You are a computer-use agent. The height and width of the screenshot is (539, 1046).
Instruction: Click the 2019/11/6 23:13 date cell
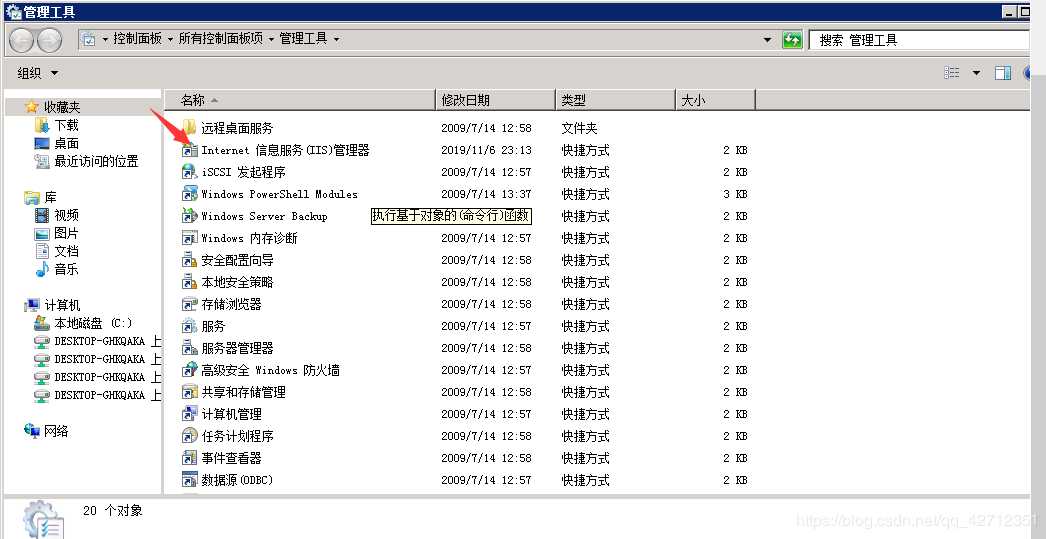[x=486, y=150]
